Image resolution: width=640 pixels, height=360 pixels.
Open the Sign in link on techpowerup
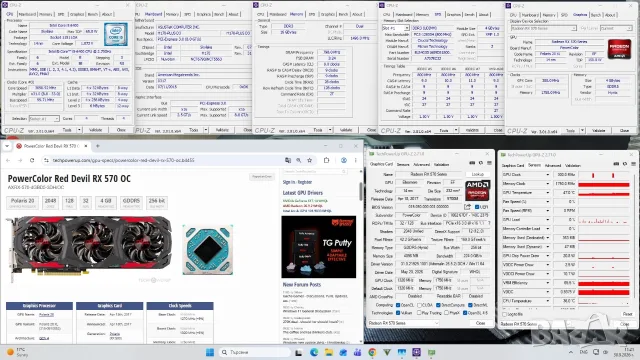289,182
